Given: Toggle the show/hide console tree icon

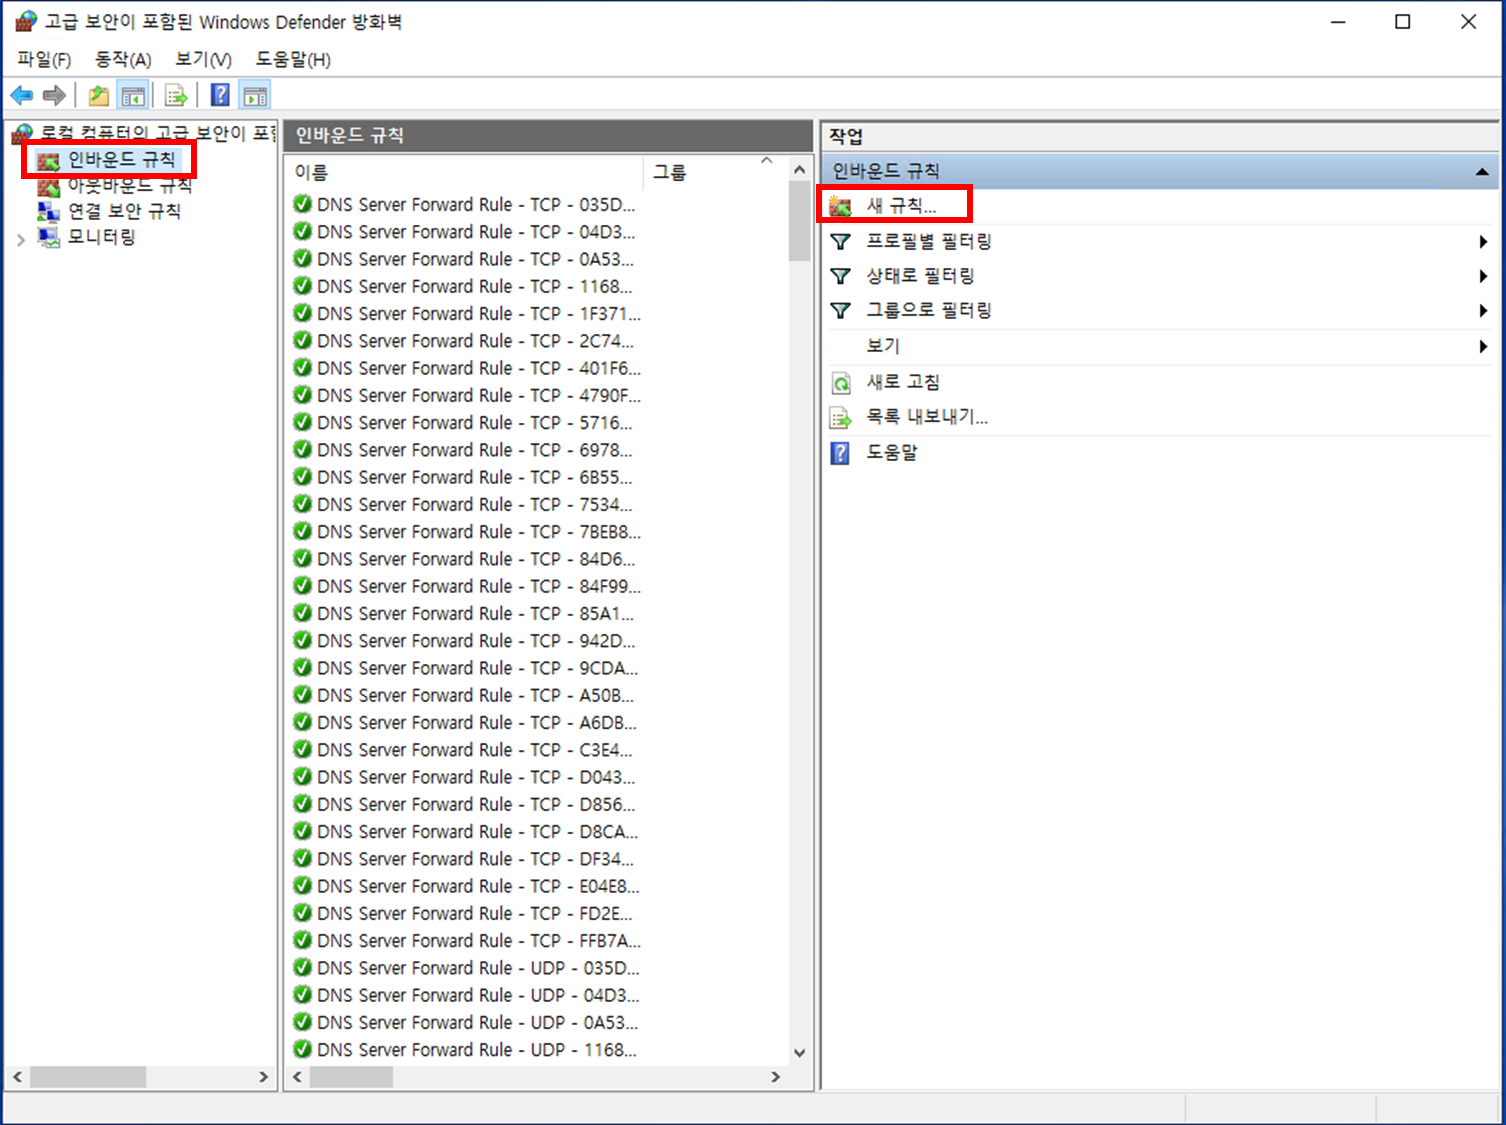Looking at the screenshot, I should 133,95.
